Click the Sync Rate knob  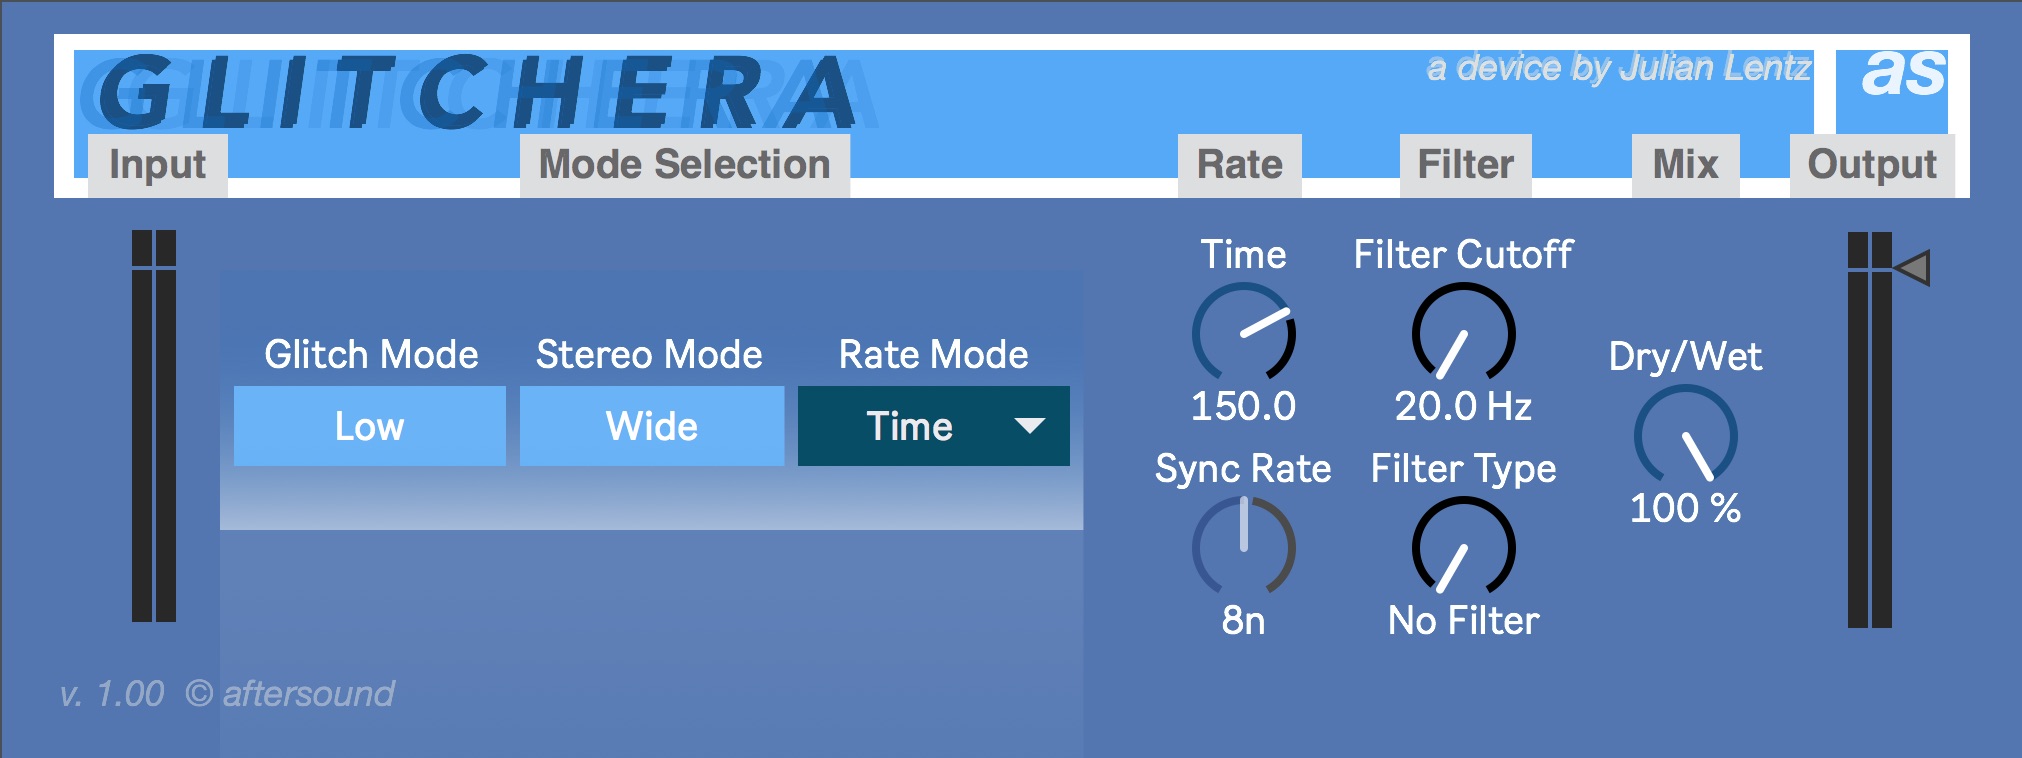pos(1243,547)
